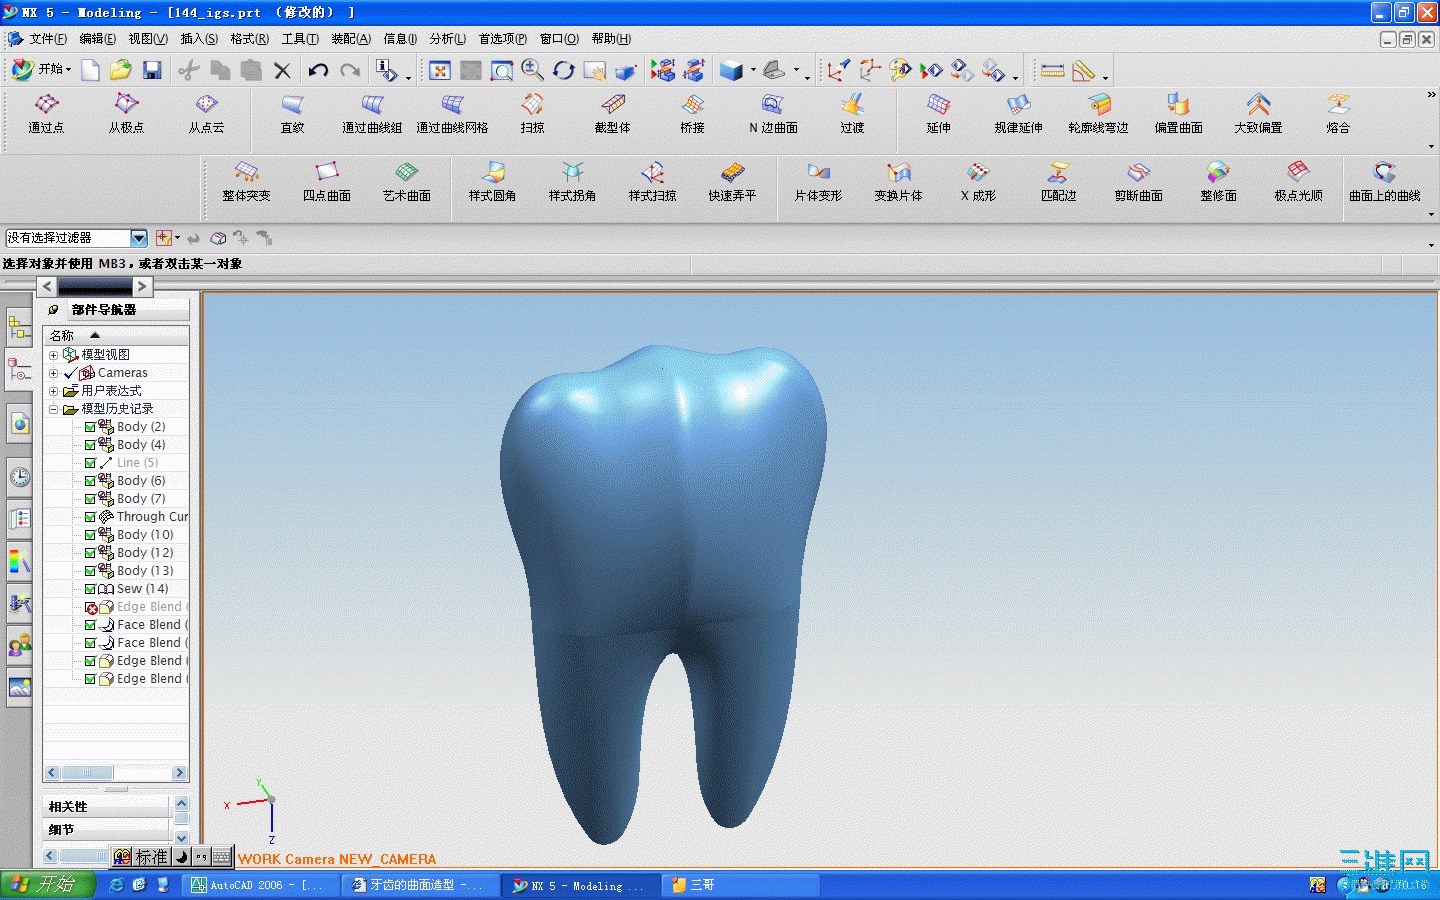Open the 通过曲线组 (Through Curves) tool
The width and height of the screenshot is (1440, 900).
(x=372, y=114)
